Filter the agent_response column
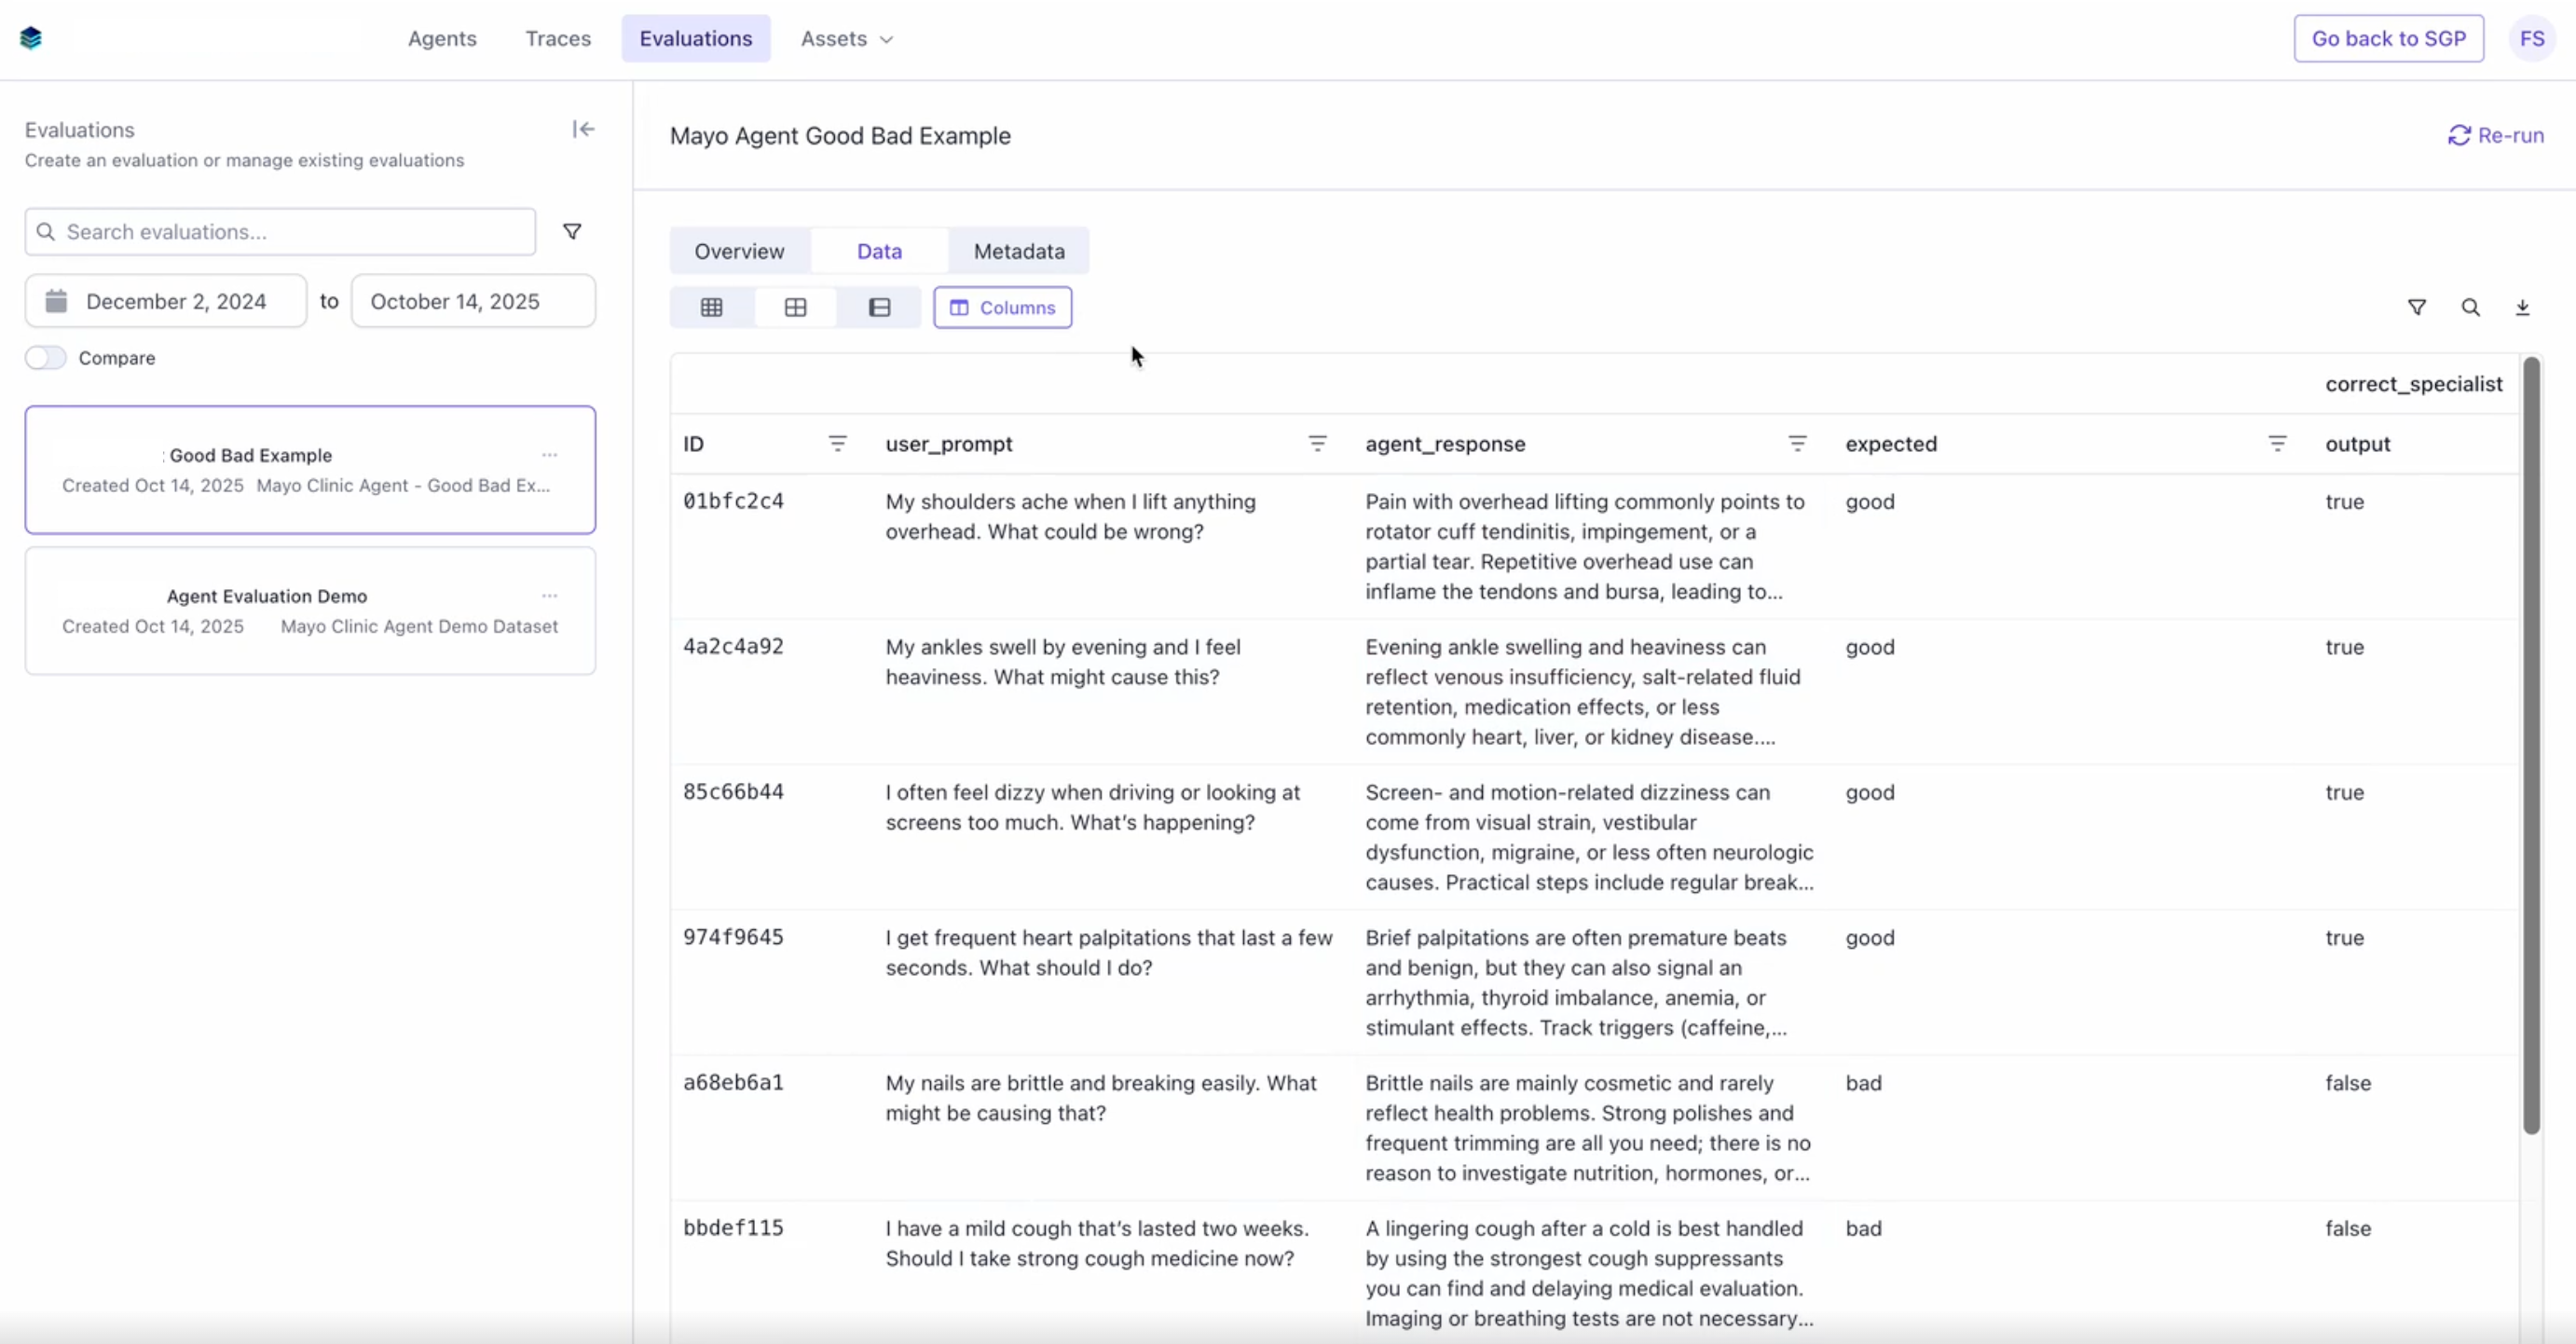Viewport: 2576px width, 1344px height. [x=1797, y=444]
